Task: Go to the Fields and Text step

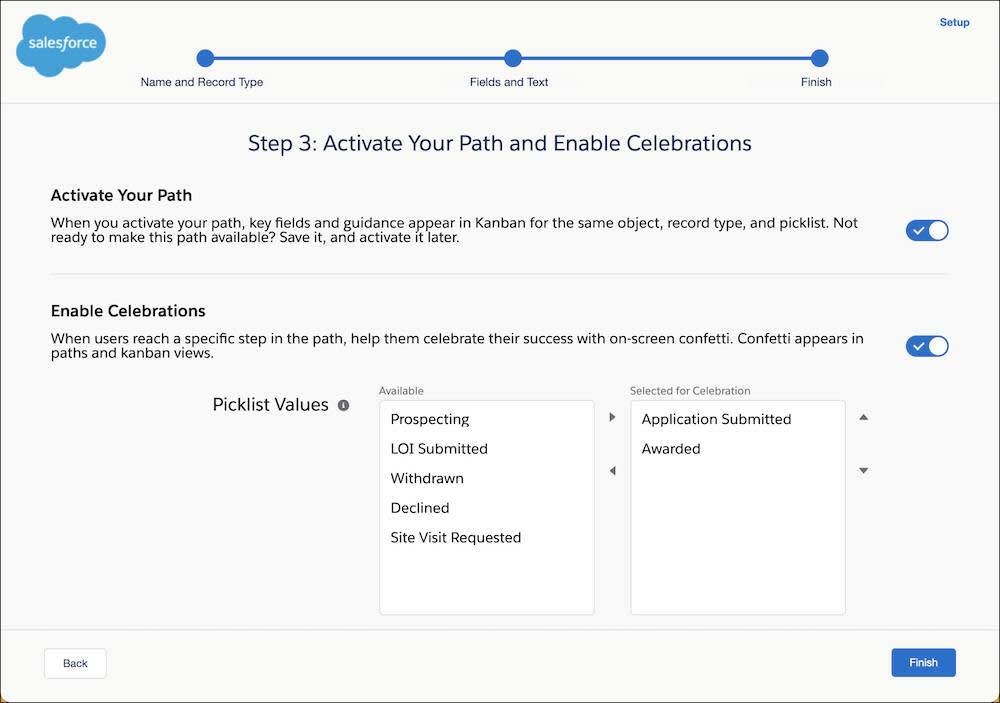Action: click(x=509, y=82)
